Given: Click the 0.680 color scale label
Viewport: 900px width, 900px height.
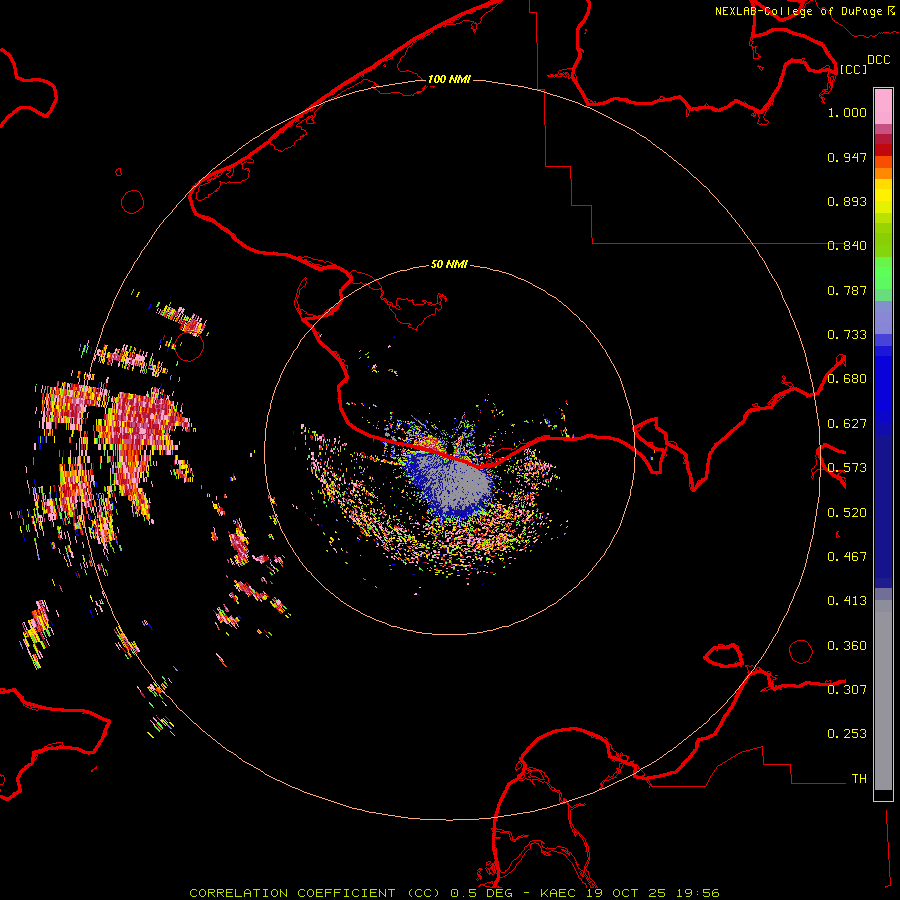Looking at the screenshot, I should coord(847,379).
